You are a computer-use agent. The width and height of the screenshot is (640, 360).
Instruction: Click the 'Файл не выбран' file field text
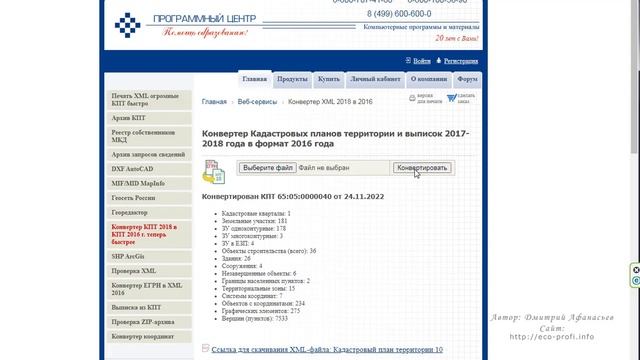324,168
